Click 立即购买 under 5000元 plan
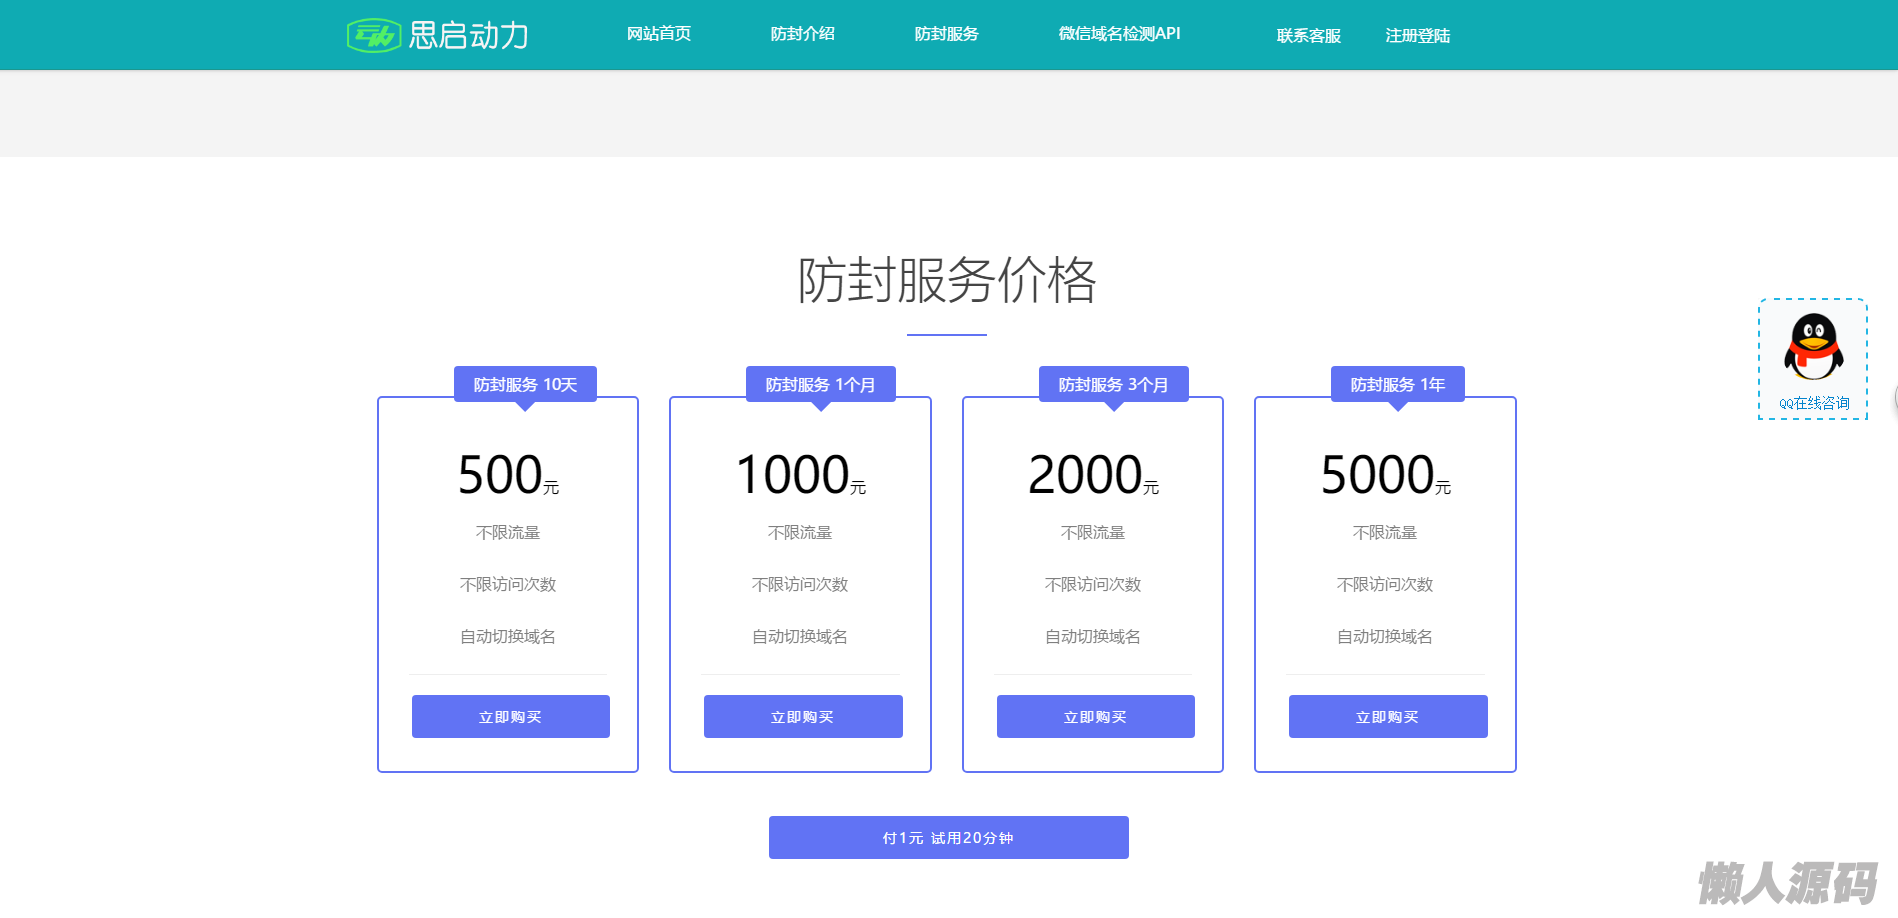The width and height of the screenshot is (1898, 918). click(x=1387, y=717)
